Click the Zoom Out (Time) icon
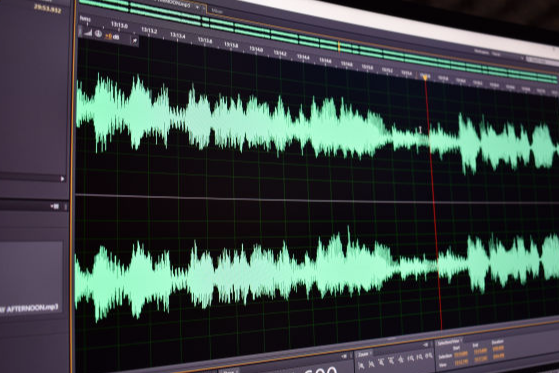559x373 pixels. coord(391,361)
